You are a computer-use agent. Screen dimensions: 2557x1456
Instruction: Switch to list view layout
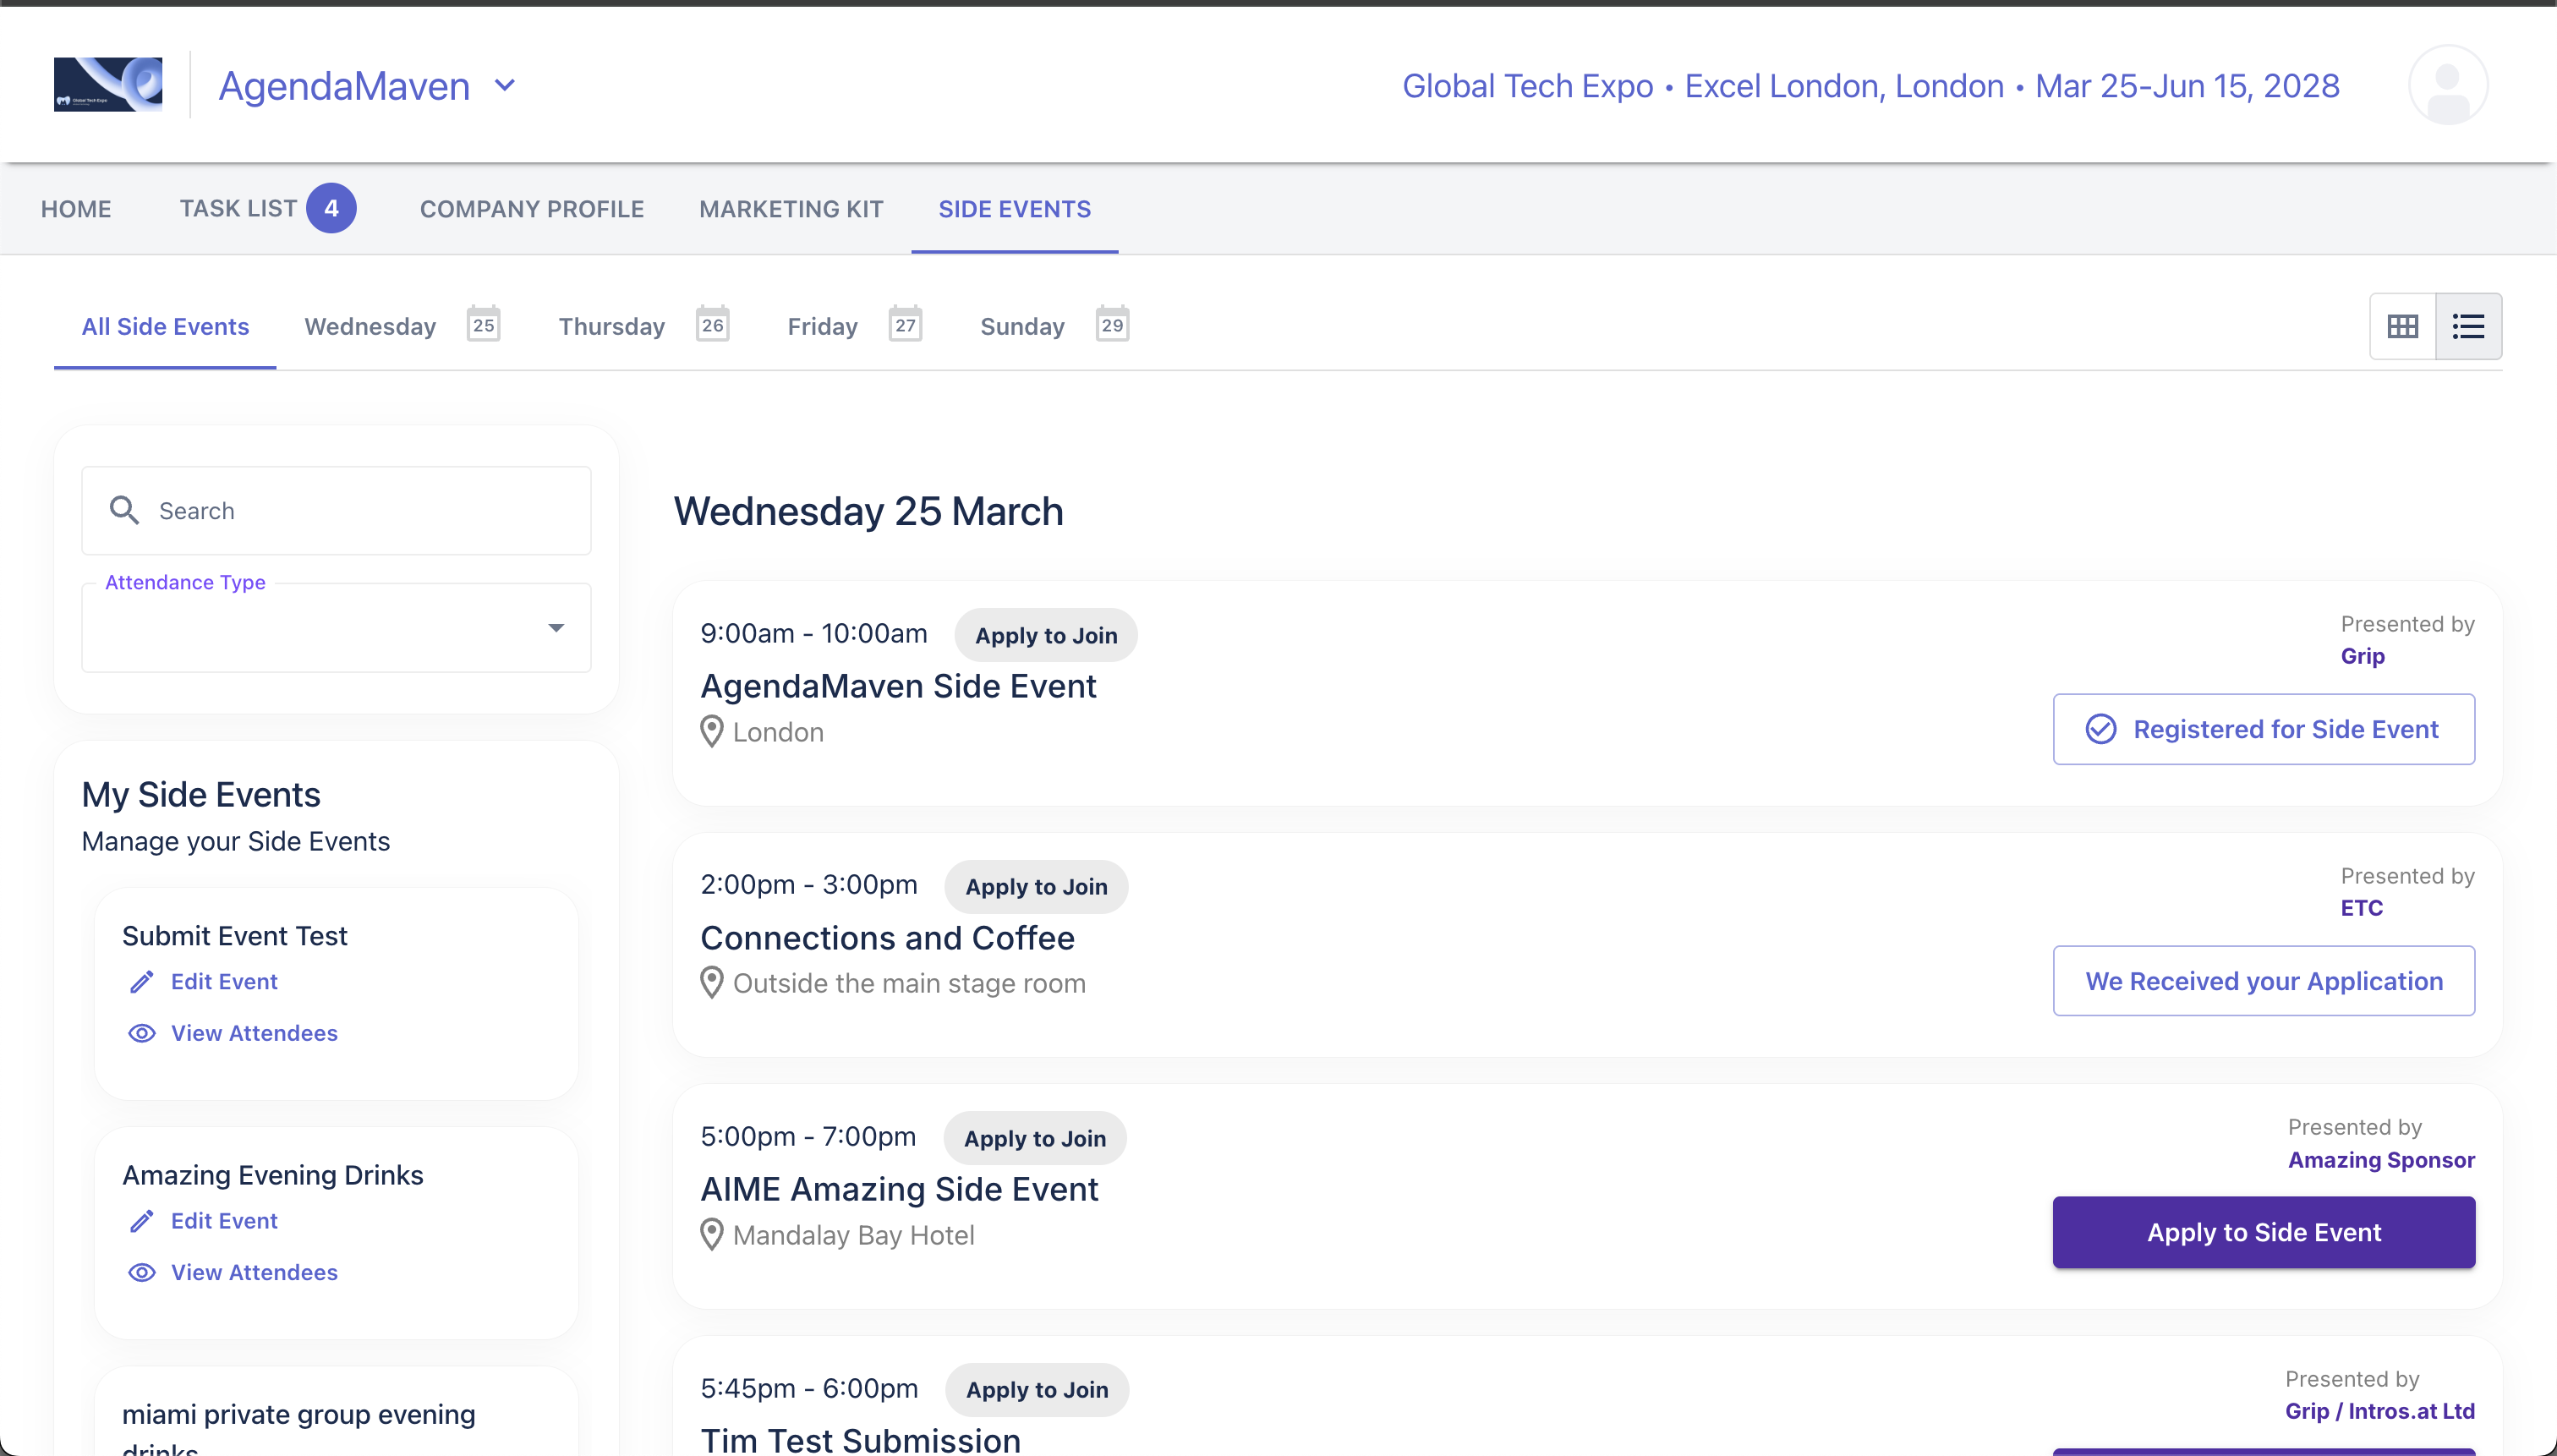pyautogui.click(x=2468, y=326)
